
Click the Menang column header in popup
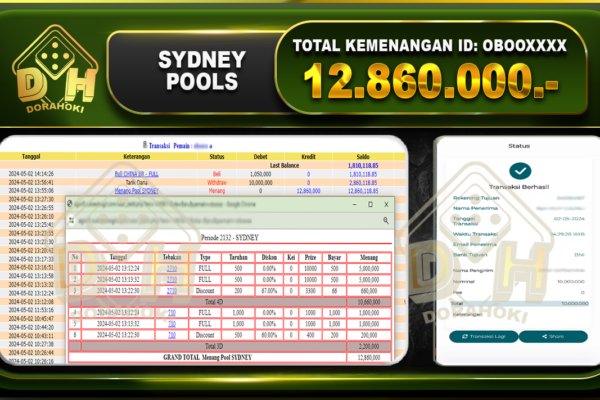coord(369,257)
